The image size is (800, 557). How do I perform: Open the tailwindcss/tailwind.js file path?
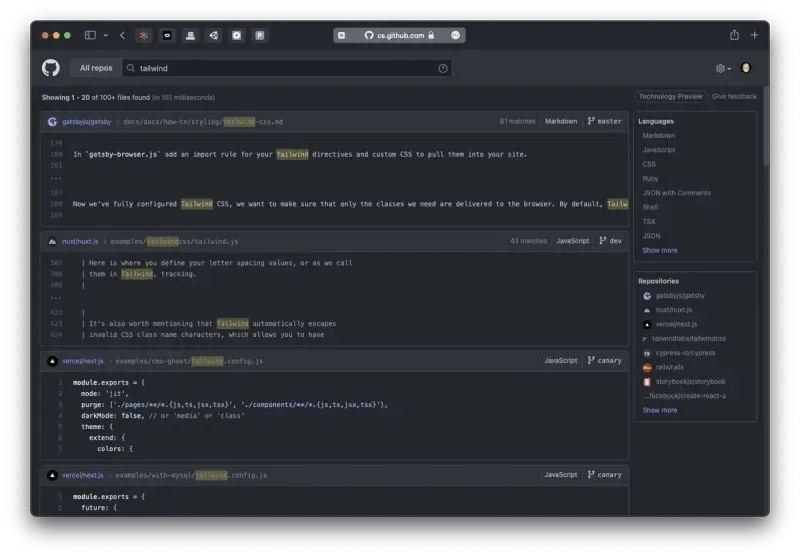pyautogui.click(x=174, y=241)
